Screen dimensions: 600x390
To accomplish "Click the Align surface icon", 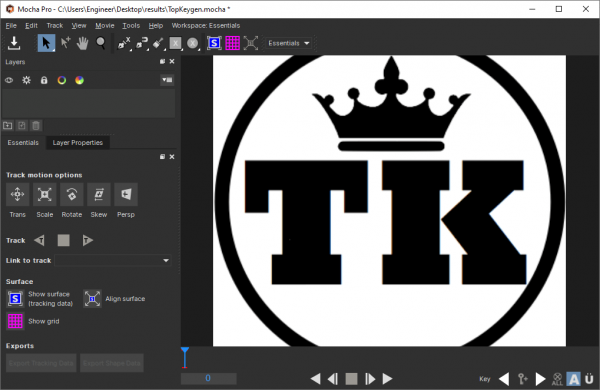I will click(x=92, y=299).
